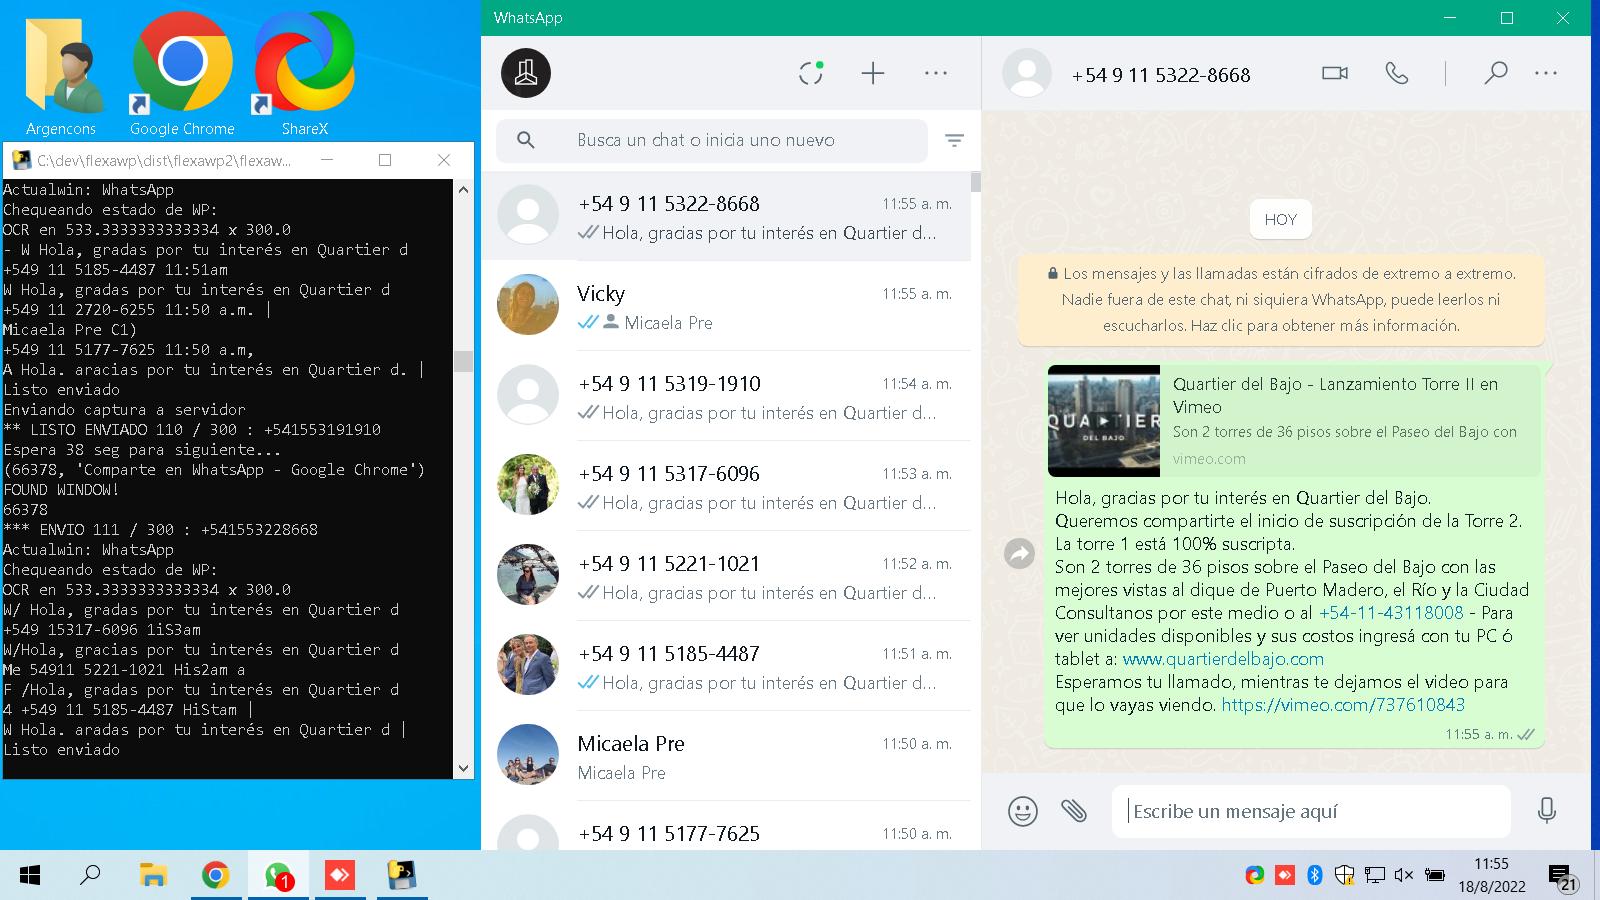
Task: Switch to WhatsApp in the taskbar
Action: tap(278, 876)
